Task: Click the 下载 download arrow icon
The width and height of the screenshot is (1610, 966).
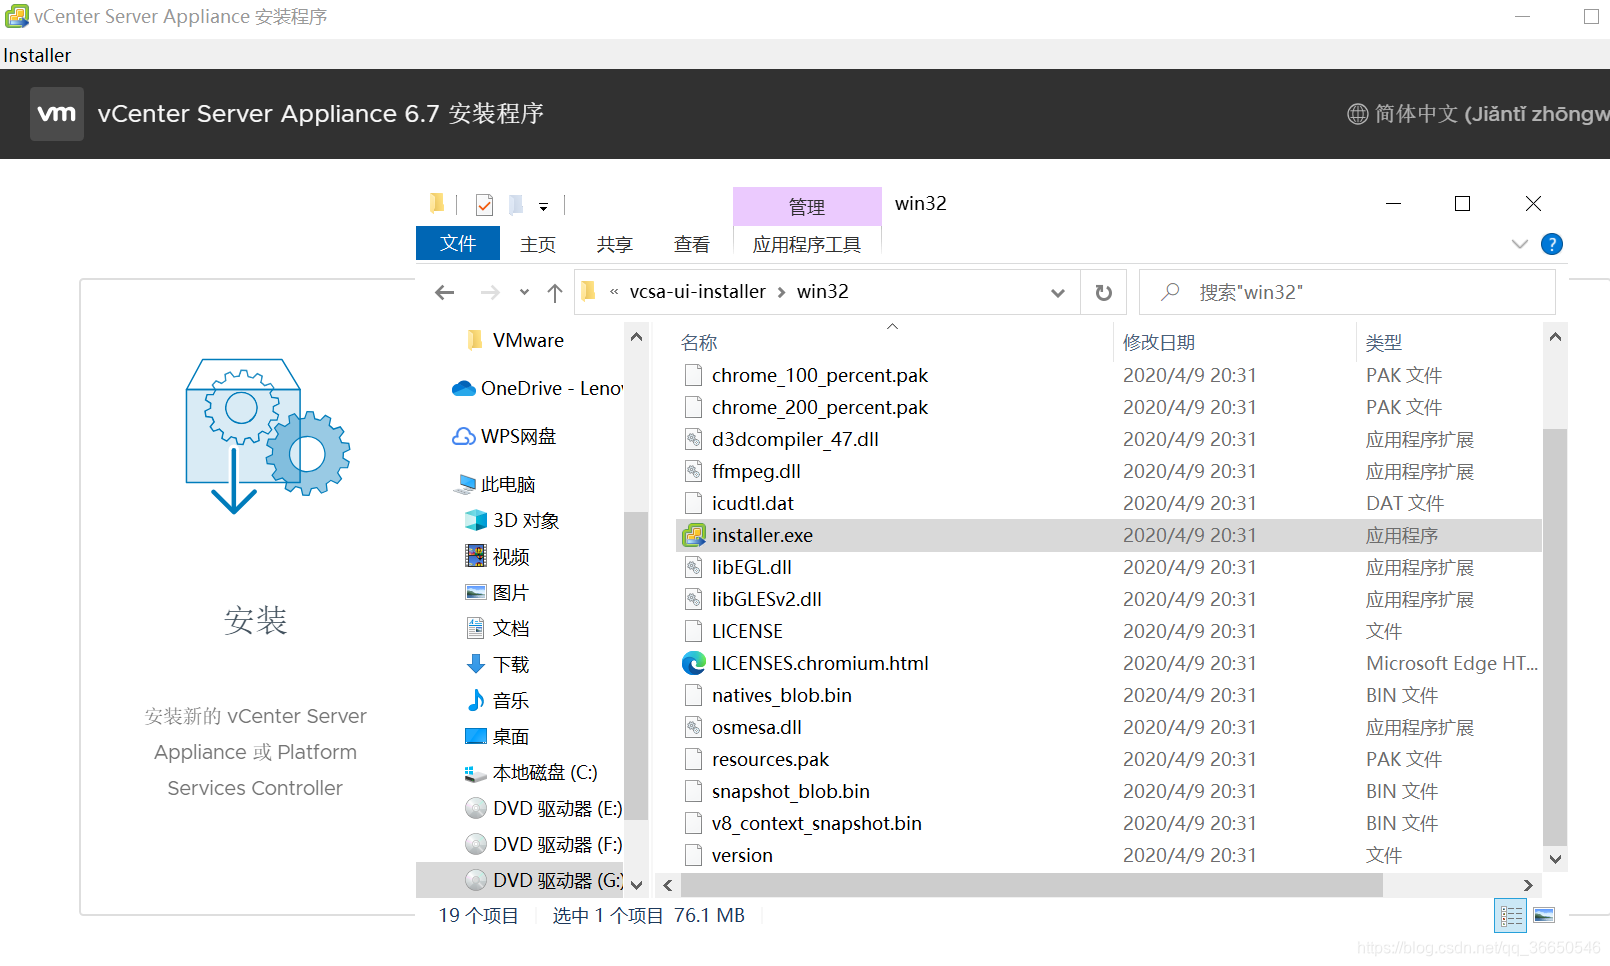Action: click(x=476, y=664)
